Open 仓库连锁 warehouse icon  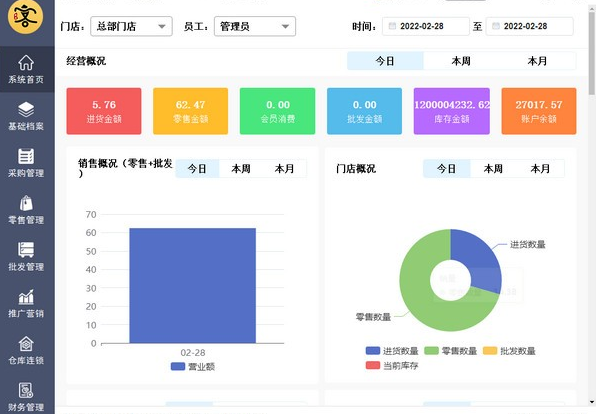[26, 344]
